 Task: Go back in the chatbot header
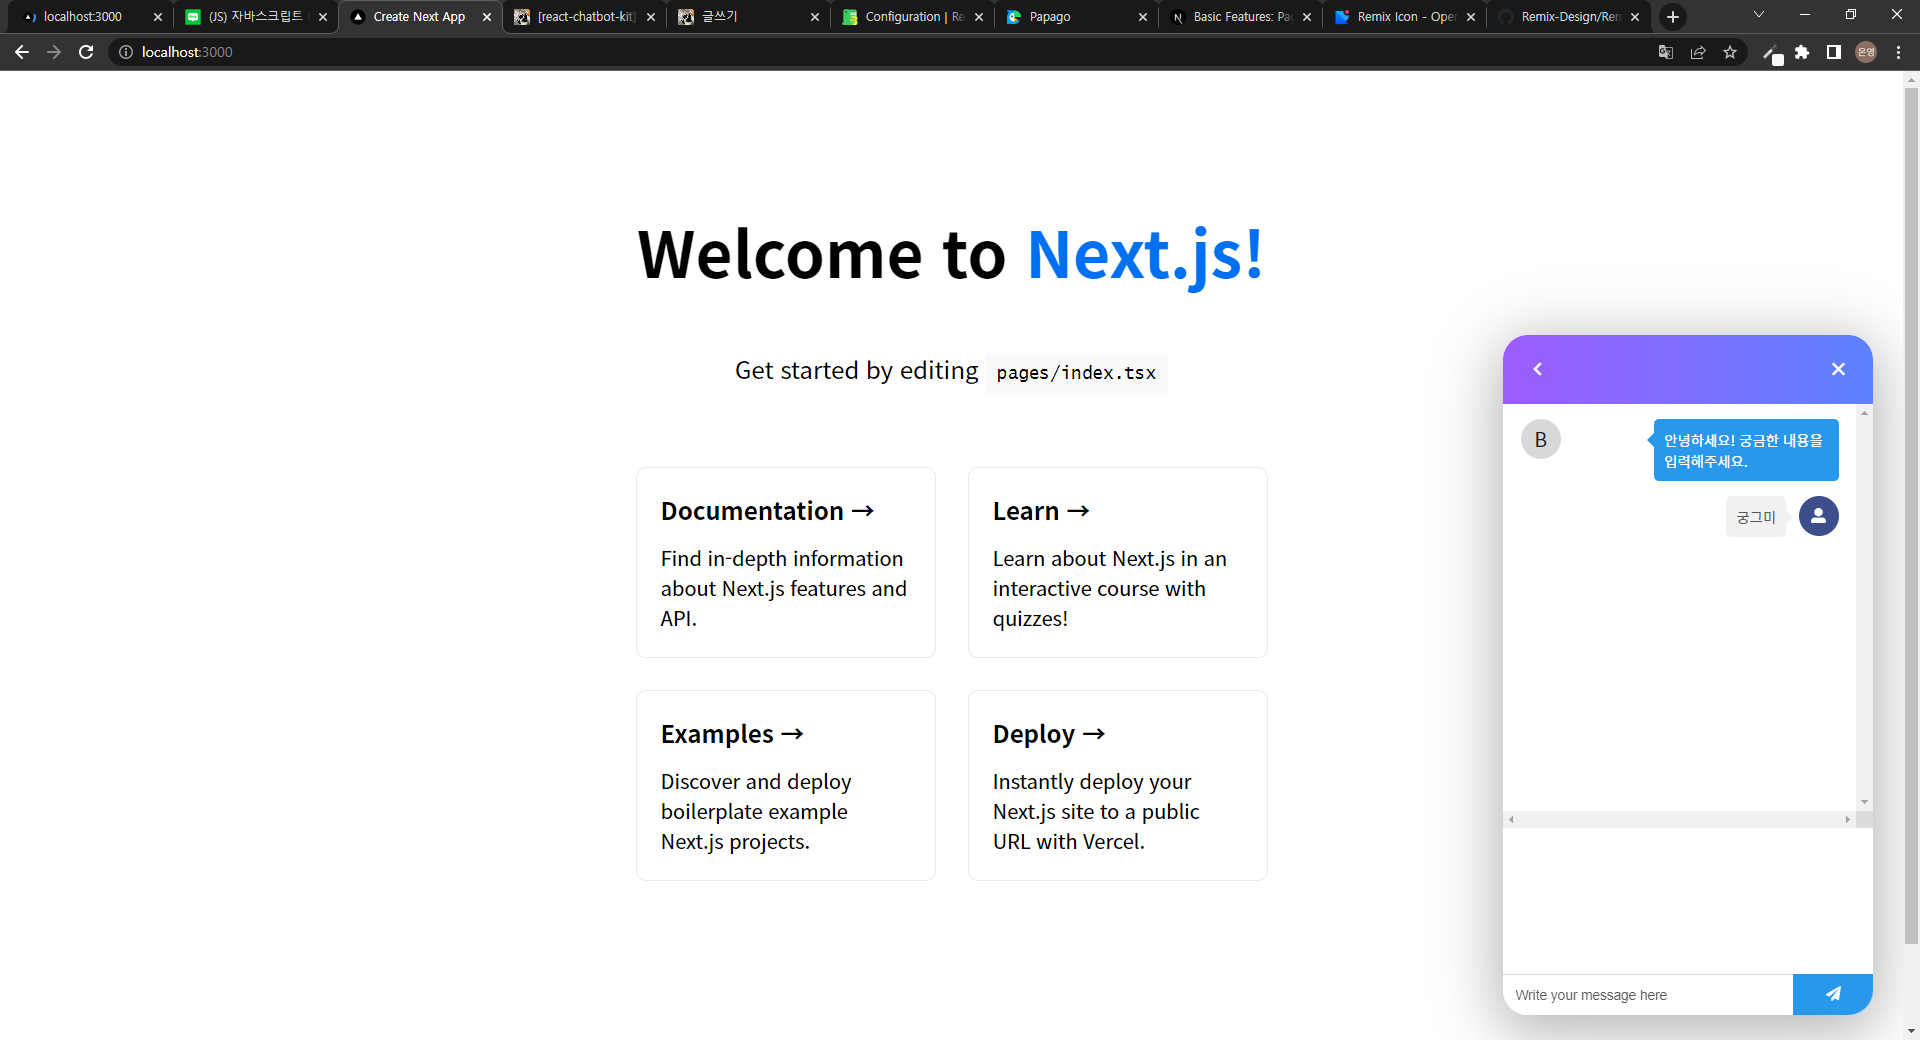(1538, 369)
